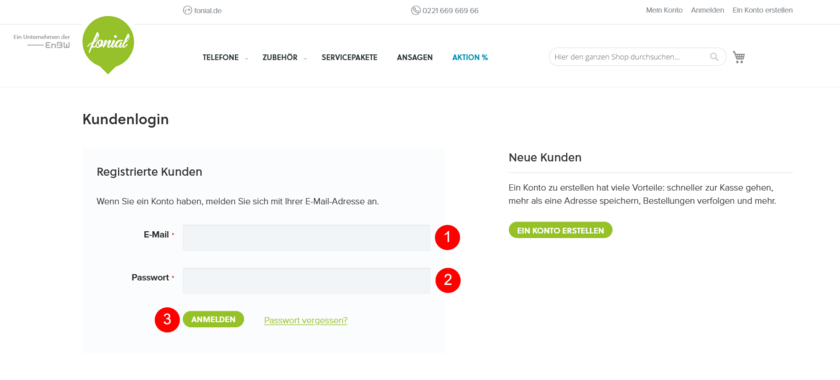Viewport: 840px width, 380px height.
Task: Click the top Anmelden link
Action: click(707, 10)
